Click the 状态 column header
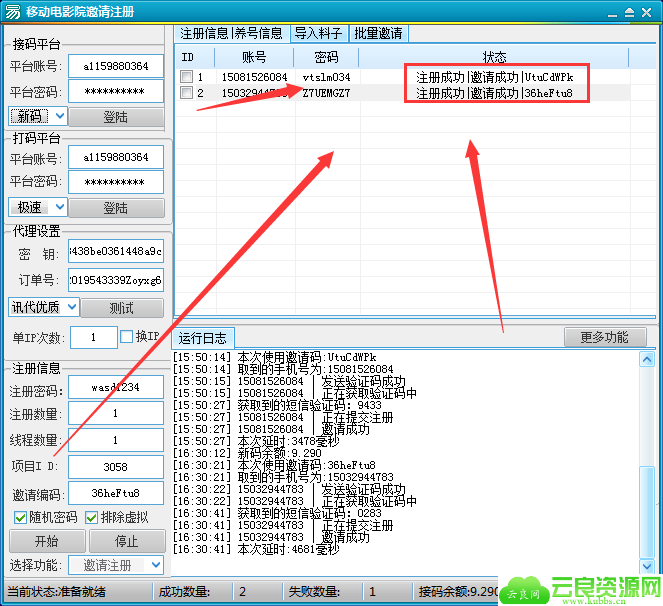The image size is (663, 606). point(494,57)
